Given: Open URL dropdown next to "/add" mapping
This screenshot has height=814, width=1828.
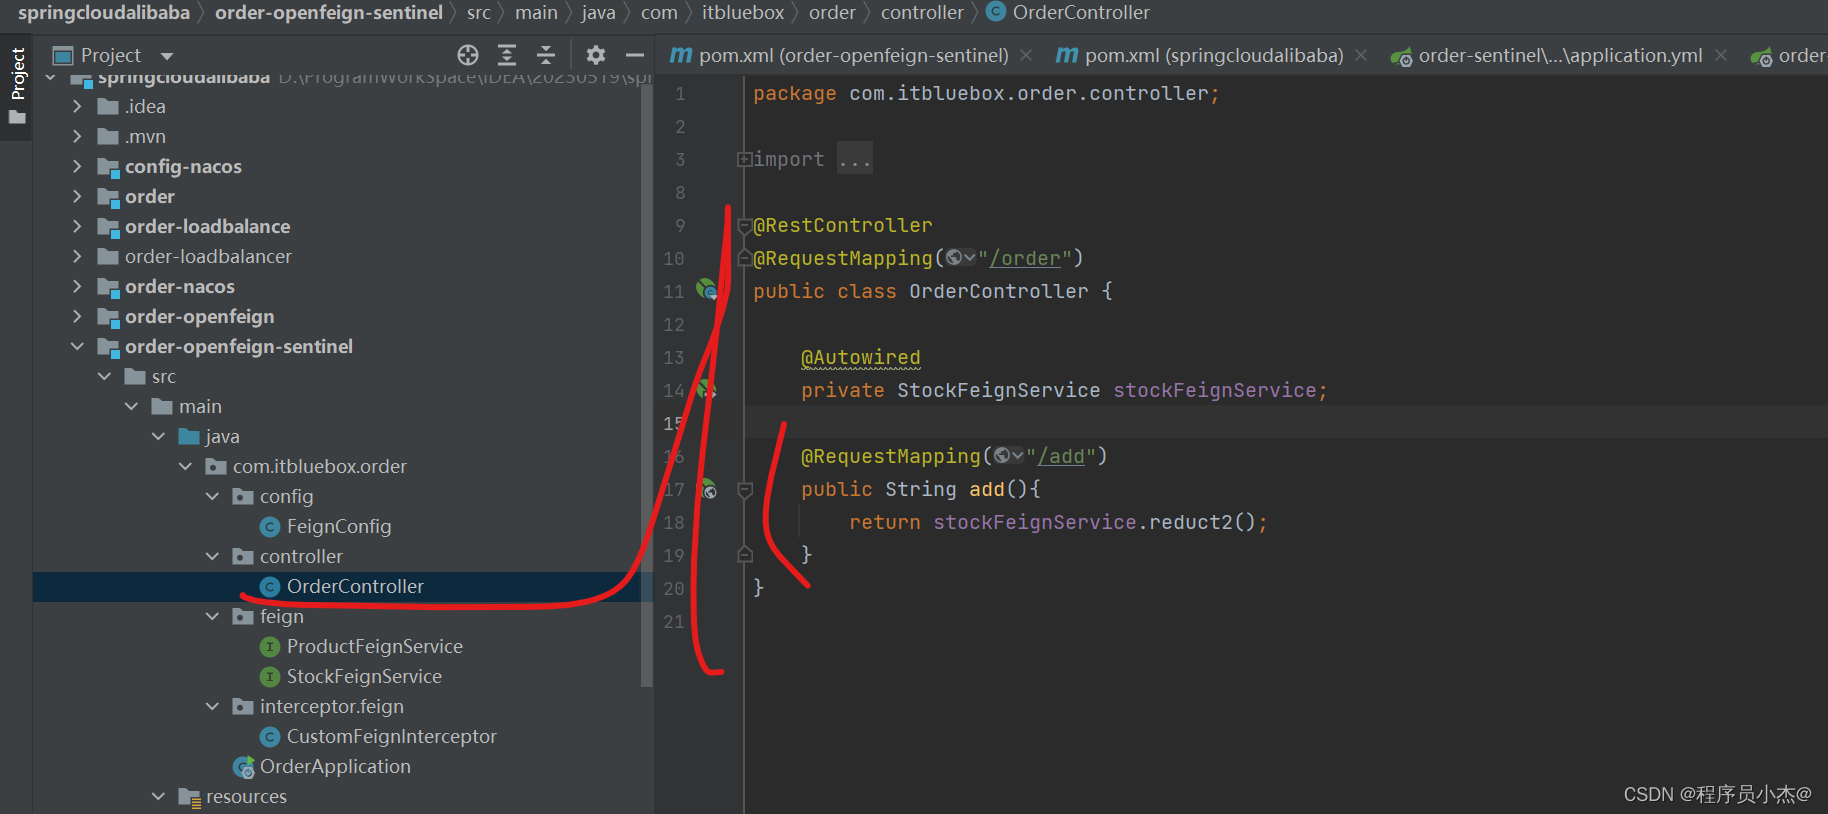Looking at the screenshot, I should (x=1009, y=456).
